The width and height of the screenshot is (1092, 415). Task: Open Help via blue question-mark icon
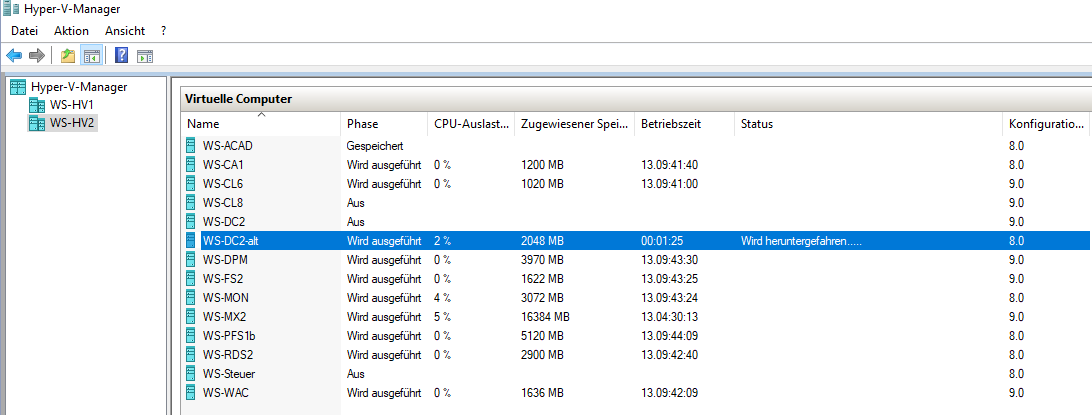[x=122, y=56]
